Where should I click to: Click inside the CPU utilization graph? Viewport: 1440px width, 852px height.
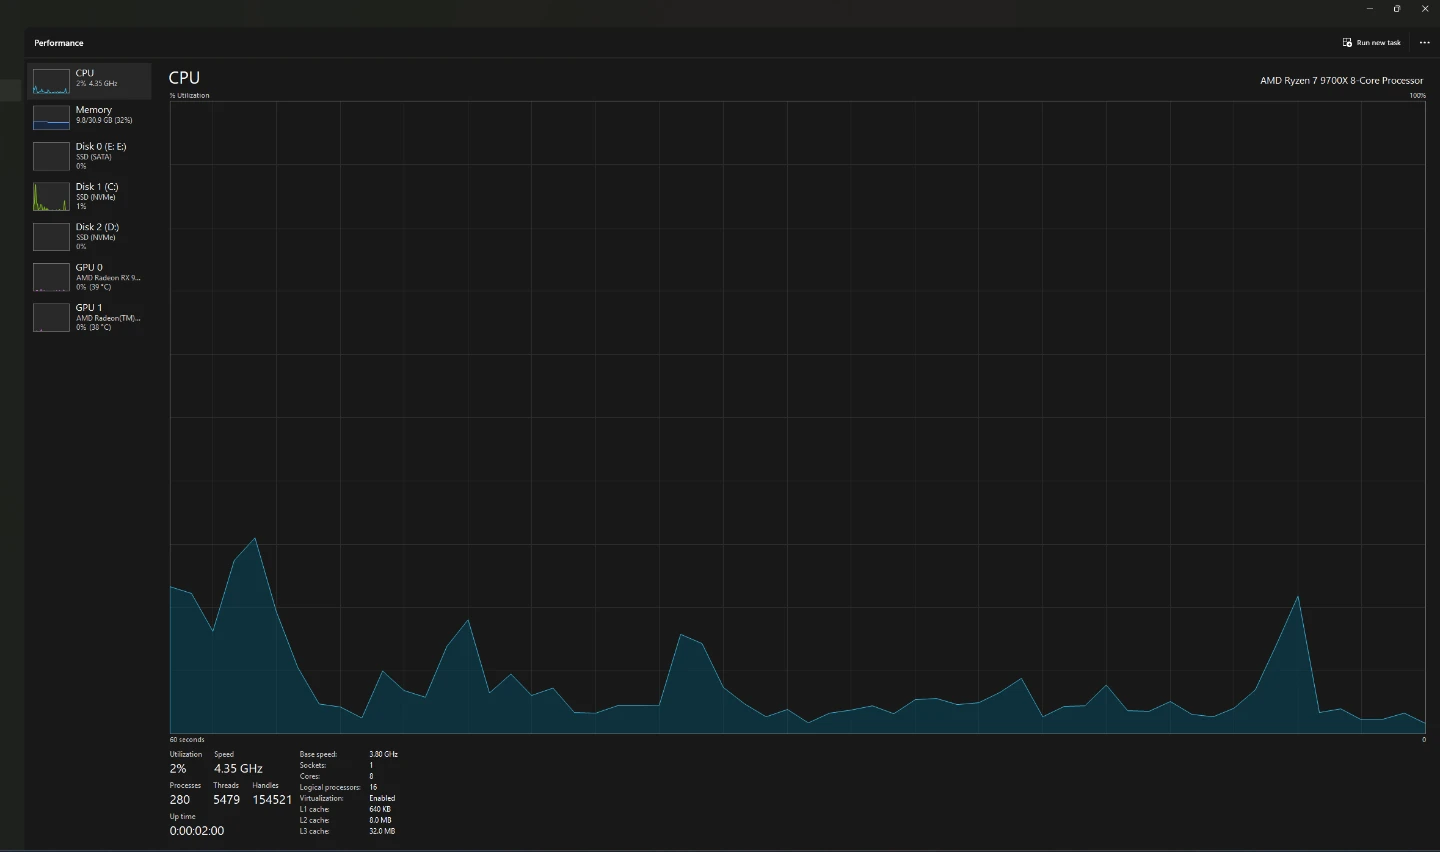coord(797,417)
